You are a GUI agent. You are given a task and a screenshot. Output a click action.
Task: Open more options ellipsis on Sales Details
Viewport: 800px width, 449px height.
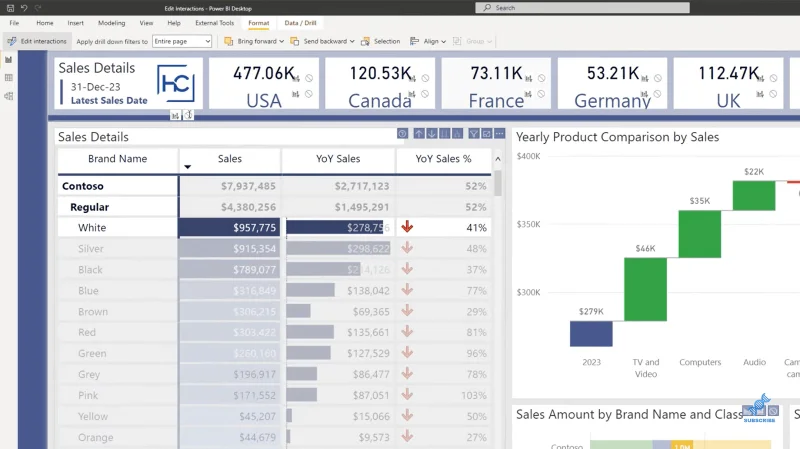pos(499,134)
